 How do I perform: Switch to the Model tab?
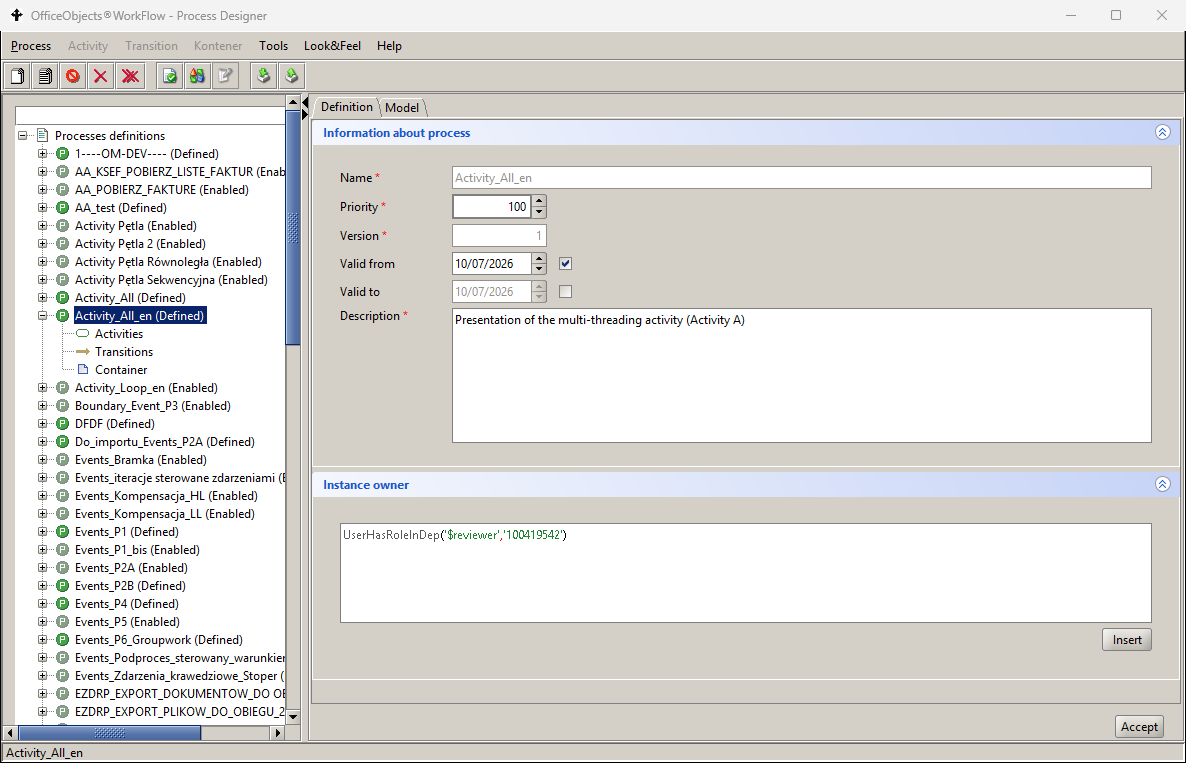402,107
